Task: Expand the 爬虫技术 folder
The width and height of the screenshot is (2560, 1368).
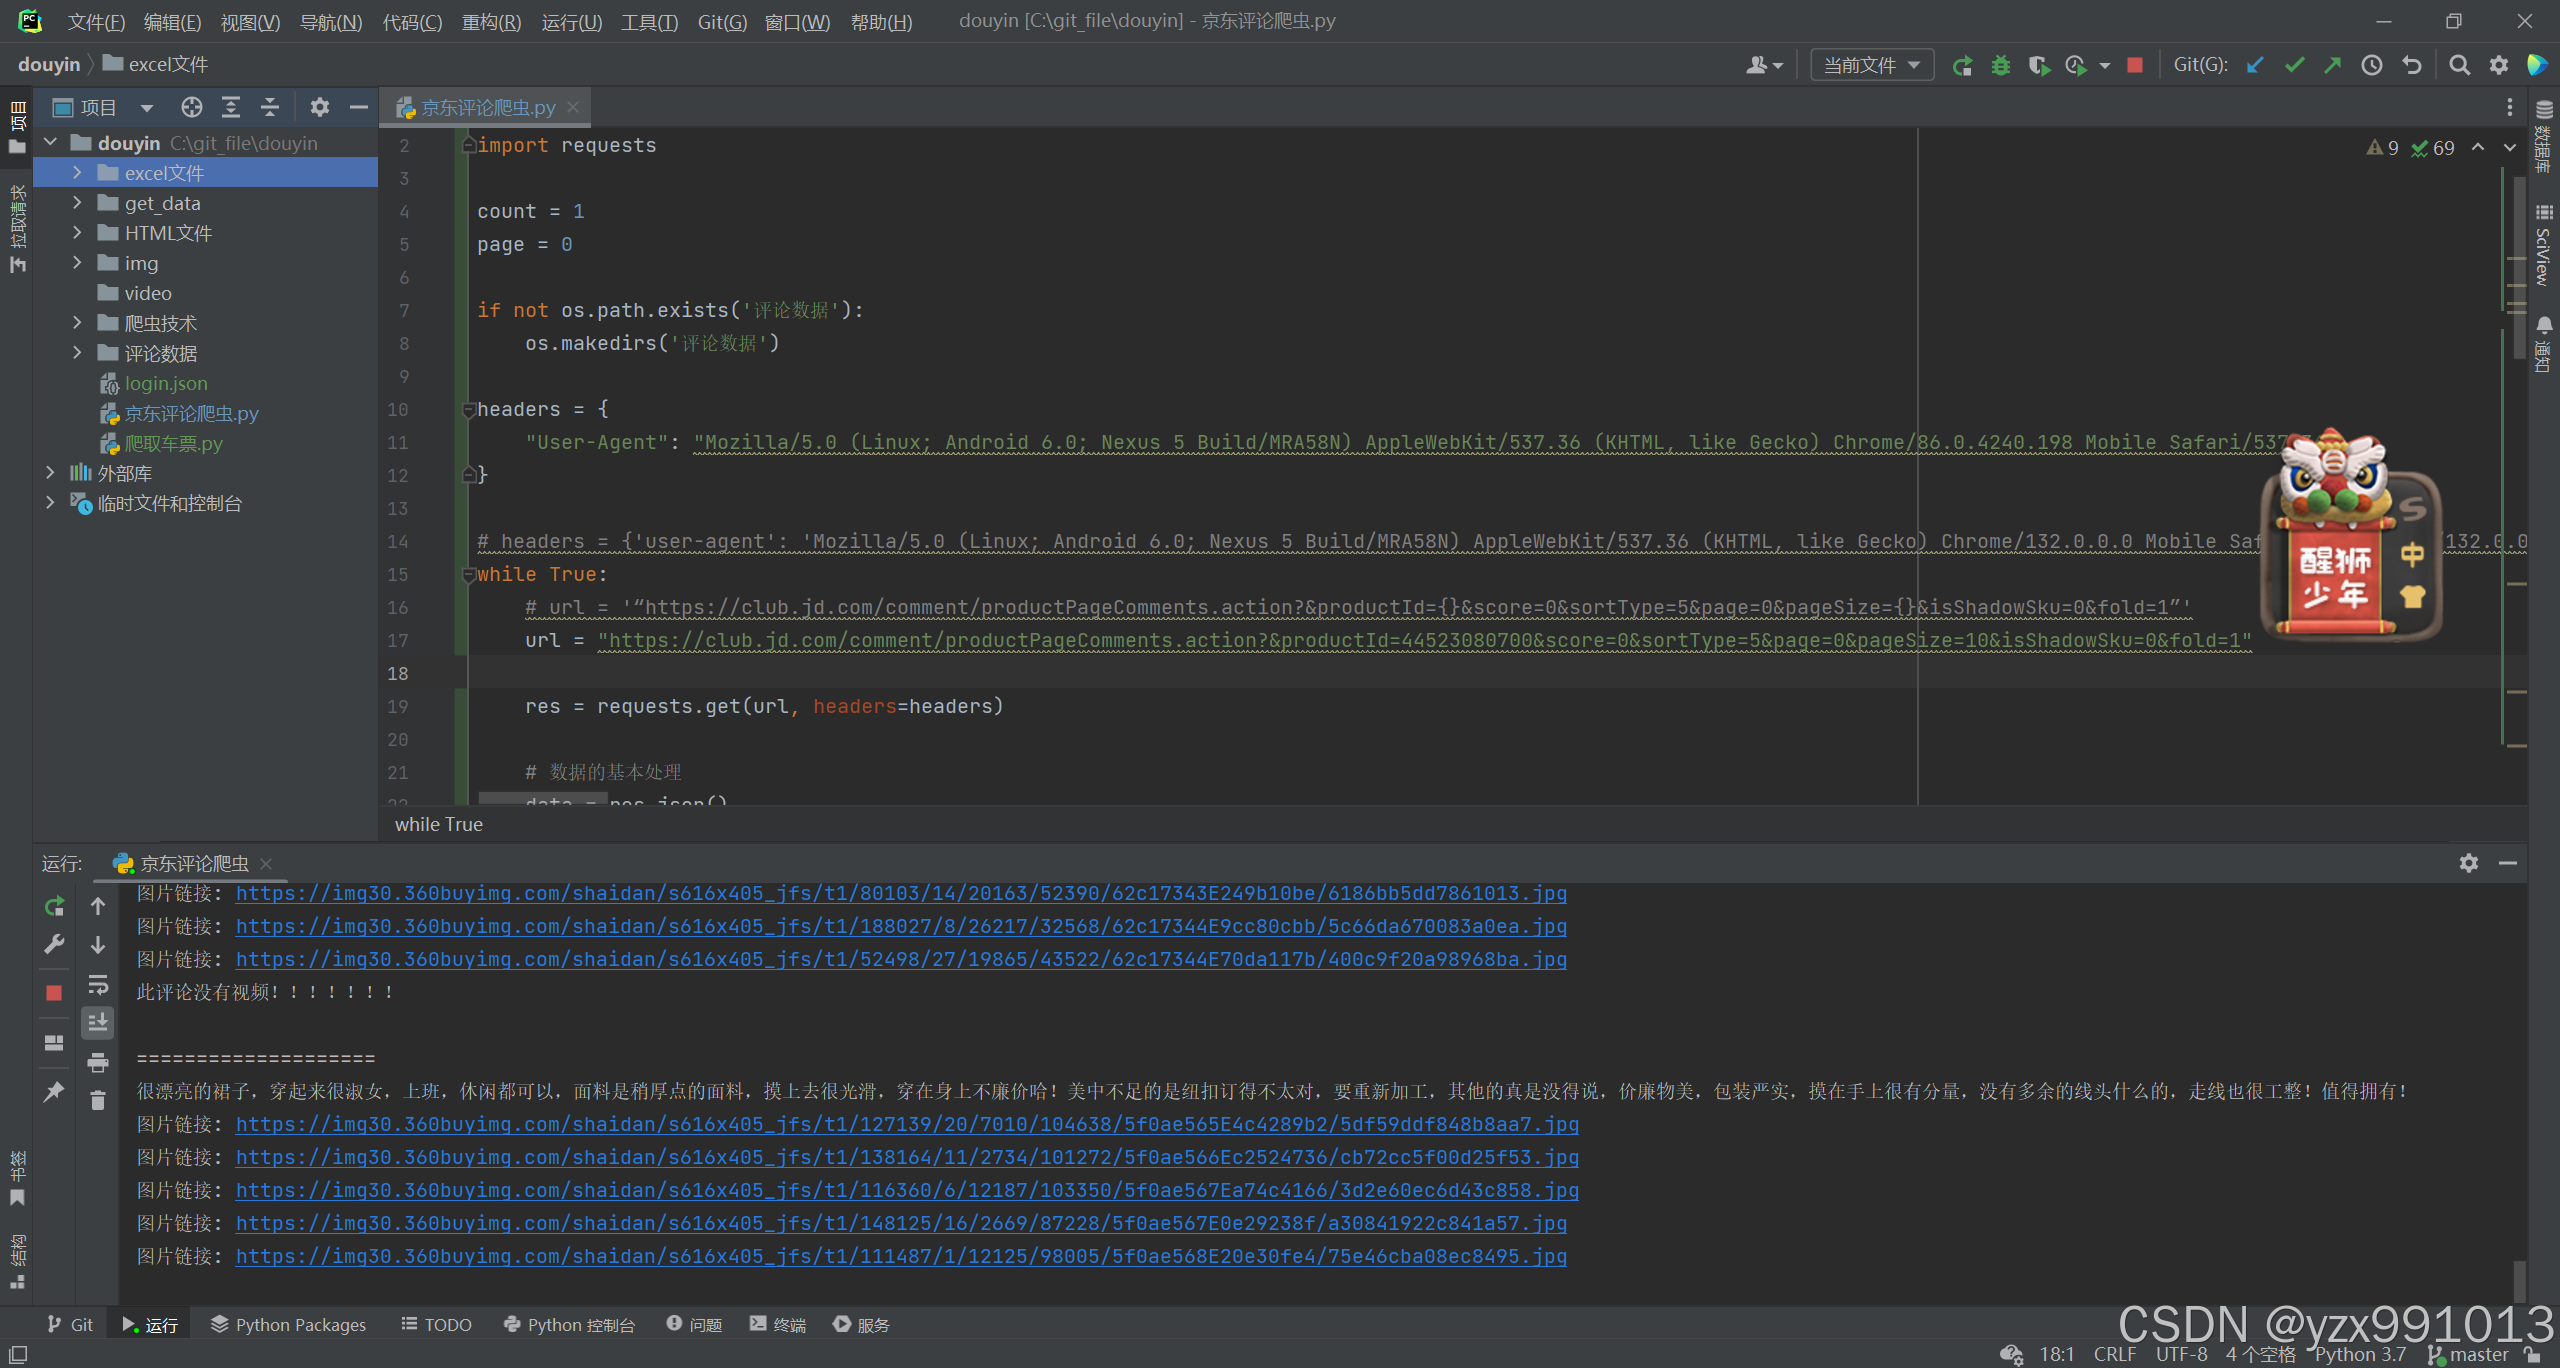Action: point(77,323)
